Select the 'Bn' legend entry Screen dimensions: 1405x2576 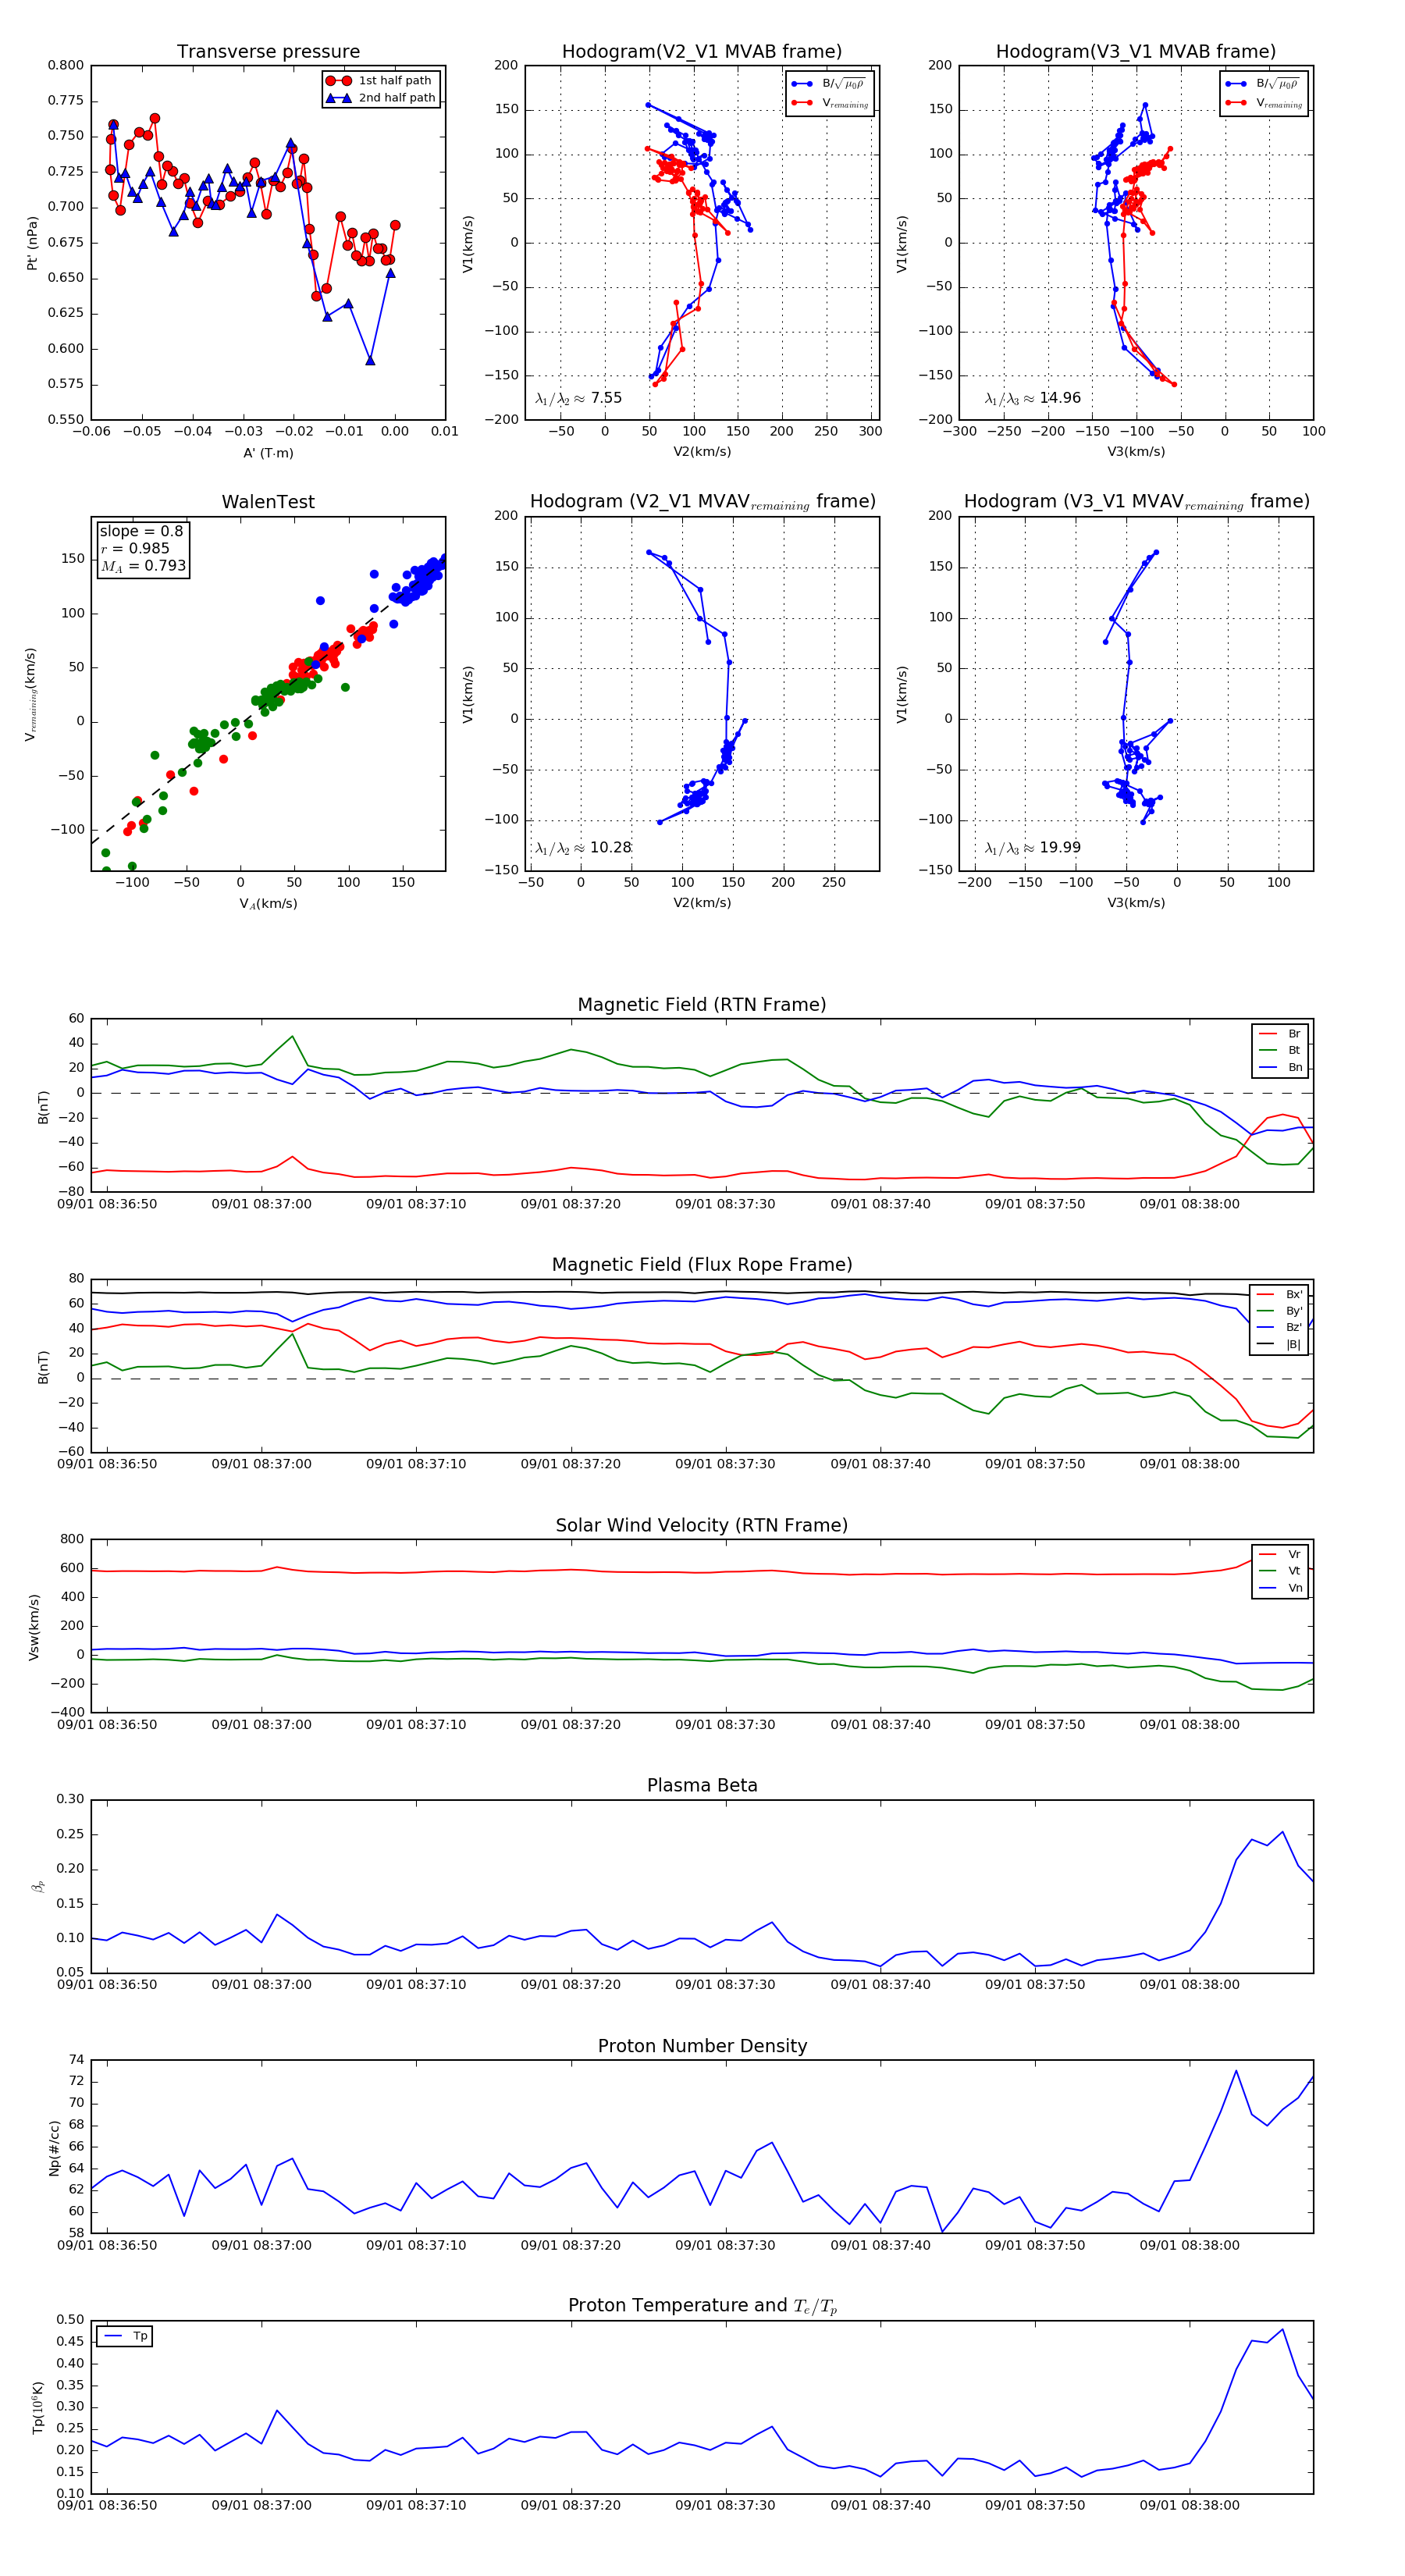1280,1068
